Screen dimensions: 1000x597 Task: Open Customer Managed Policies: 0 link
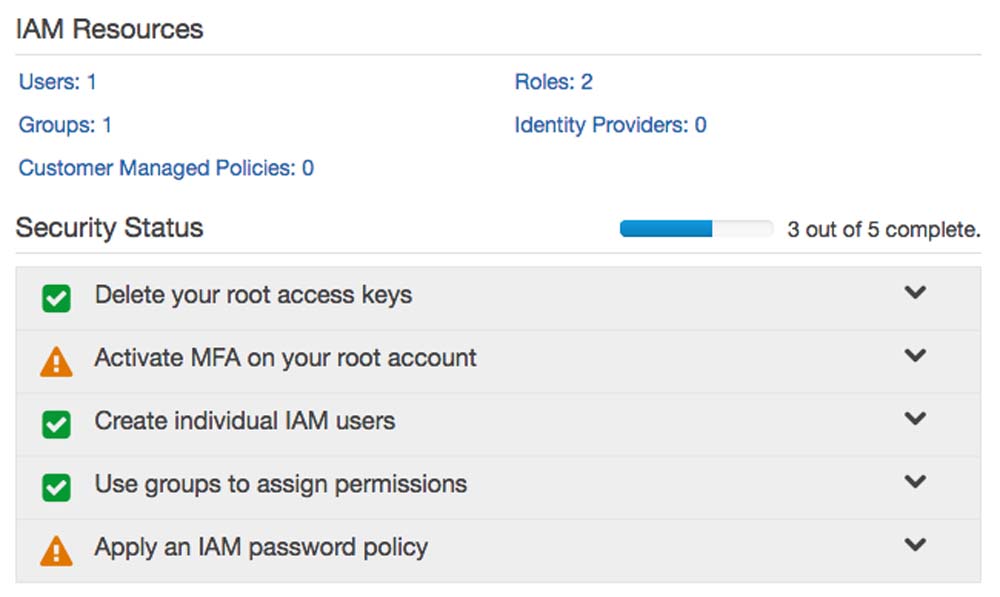[166, 168]
